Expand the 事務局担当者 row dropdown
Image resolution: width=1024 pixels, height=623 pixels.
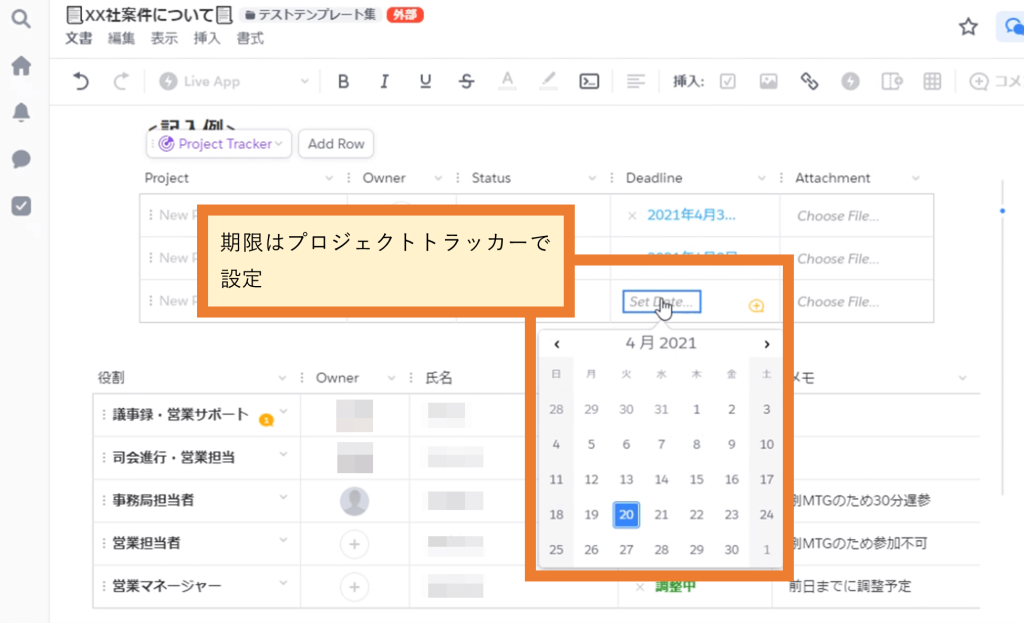(x=283, y=497)
